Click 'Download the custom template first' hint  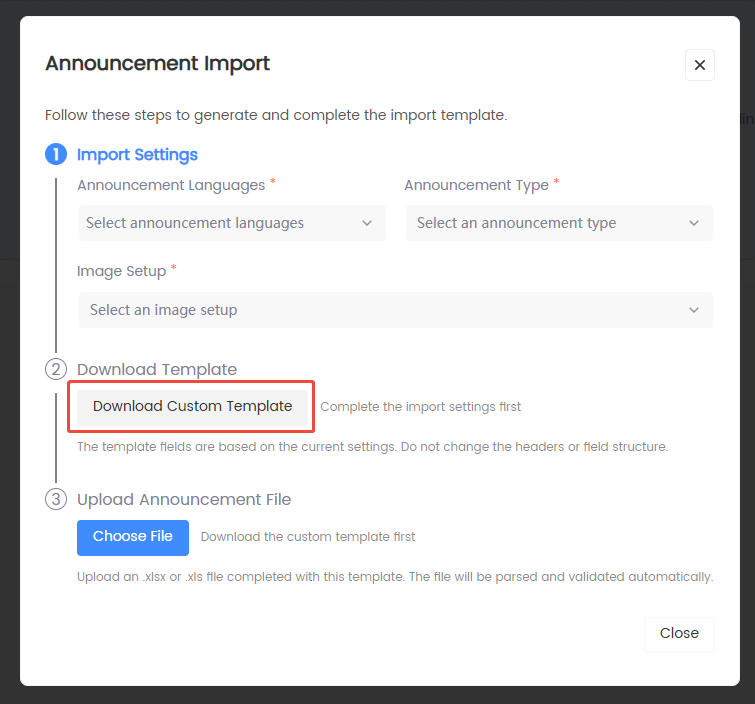[x=308, y=537]
